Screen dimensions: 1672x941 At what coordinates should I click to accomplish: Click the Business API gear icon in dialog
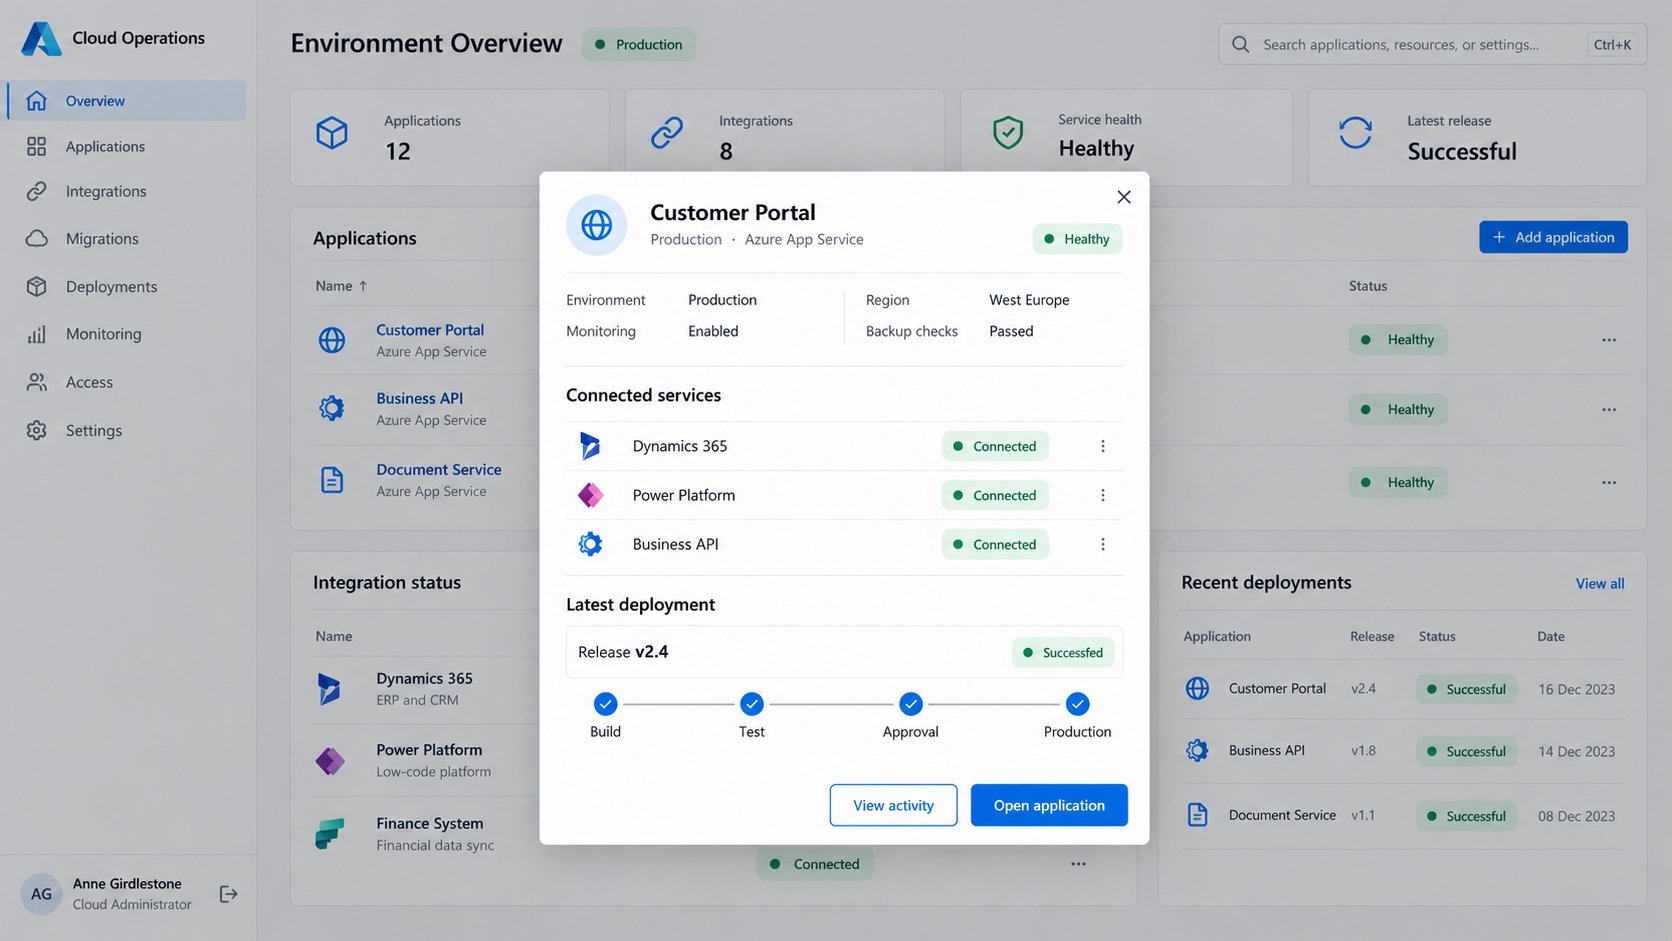point(590,544)
